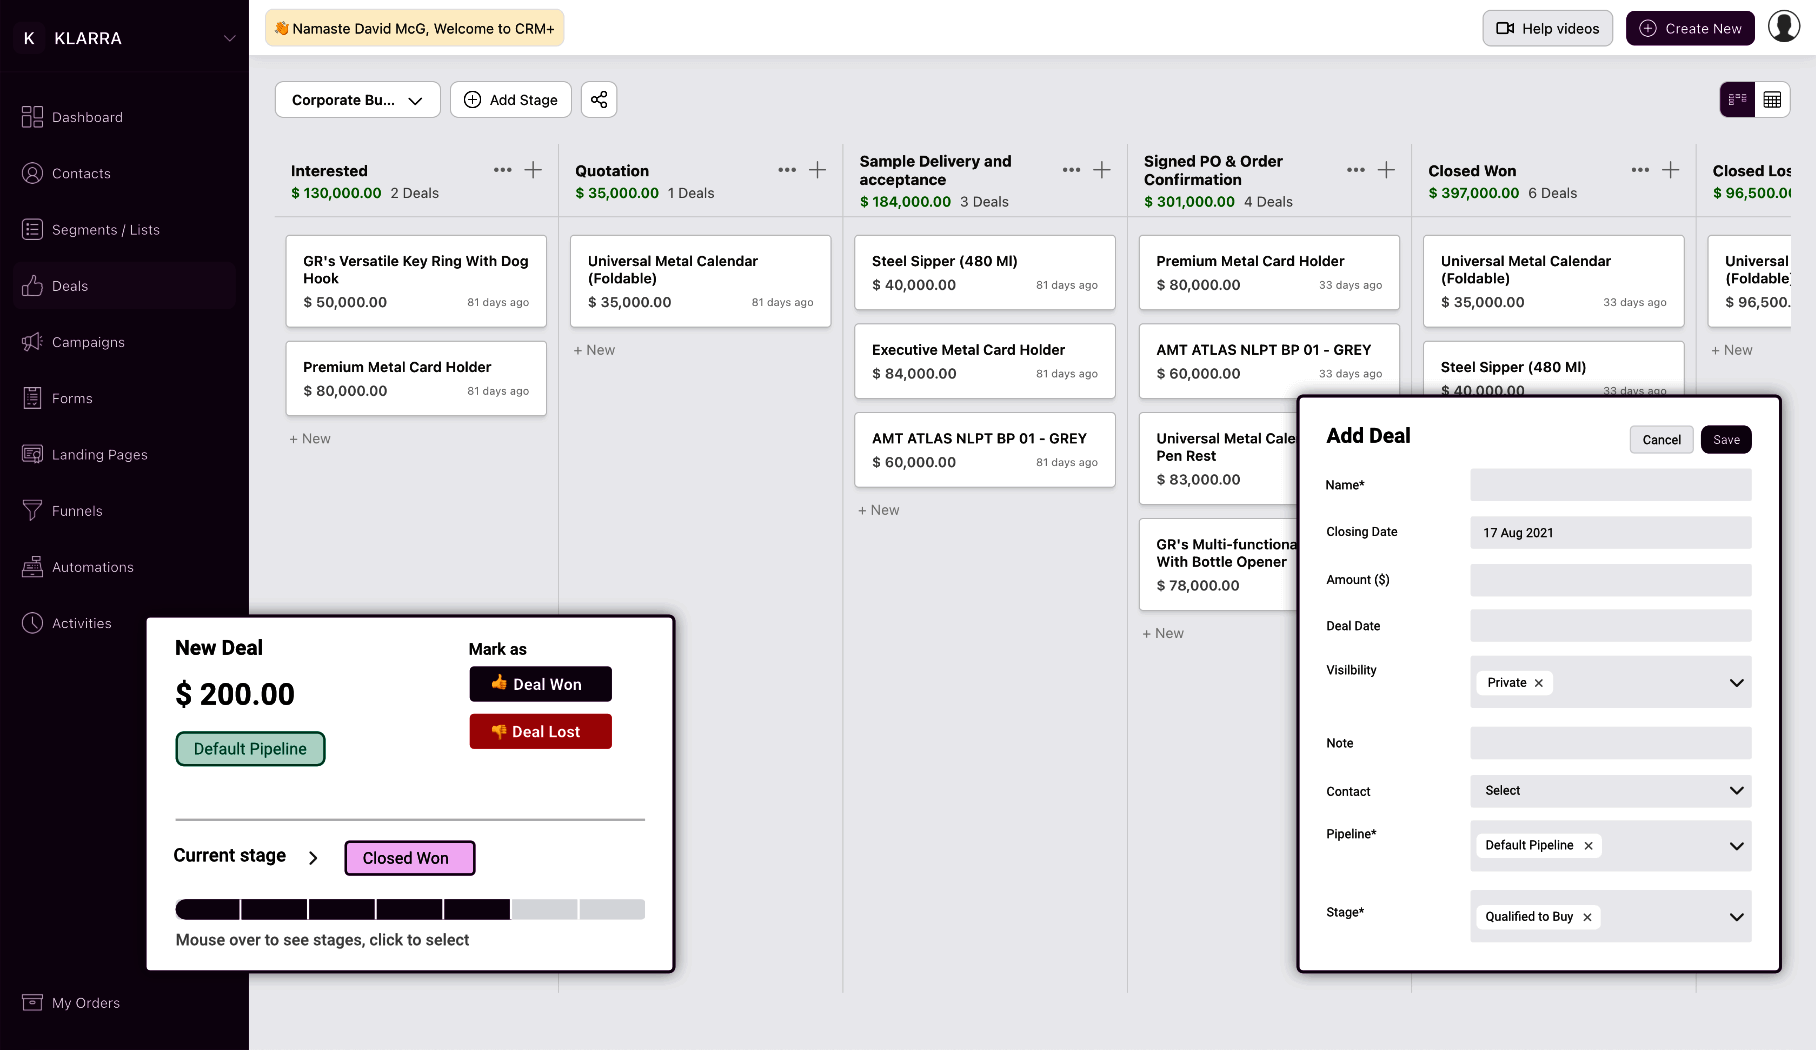The width and height of the screenshot is (1816, 1050).
Task: Open Automations in the sidebar
Action: pyautogui.click(x=92, y=567)
